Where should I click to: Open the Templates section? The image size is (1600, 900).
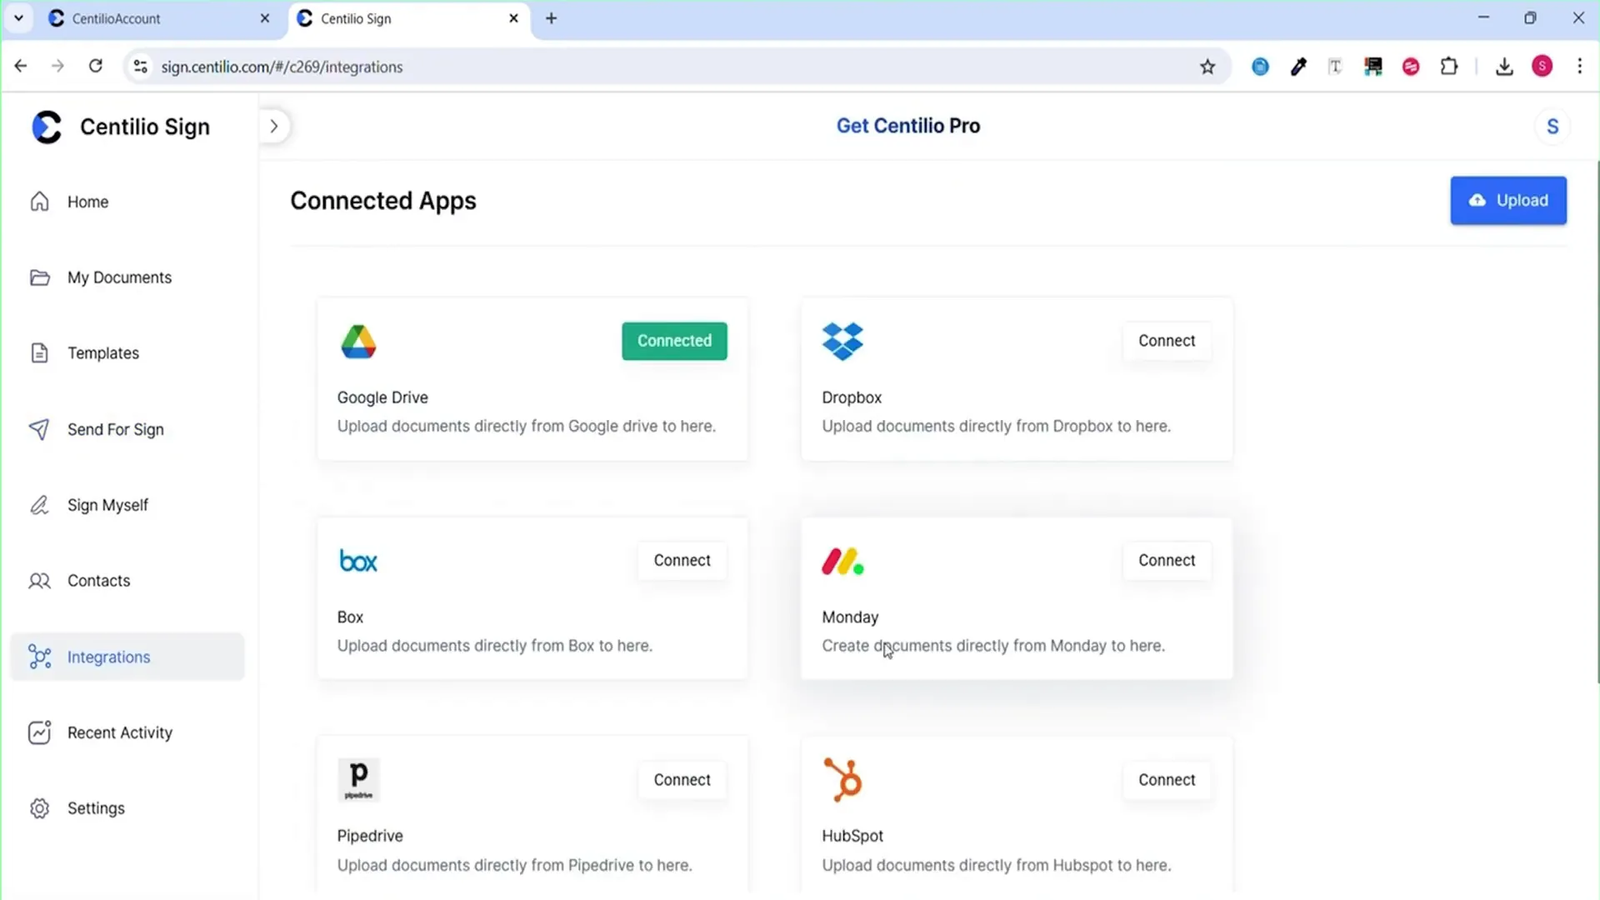[127, 353]
